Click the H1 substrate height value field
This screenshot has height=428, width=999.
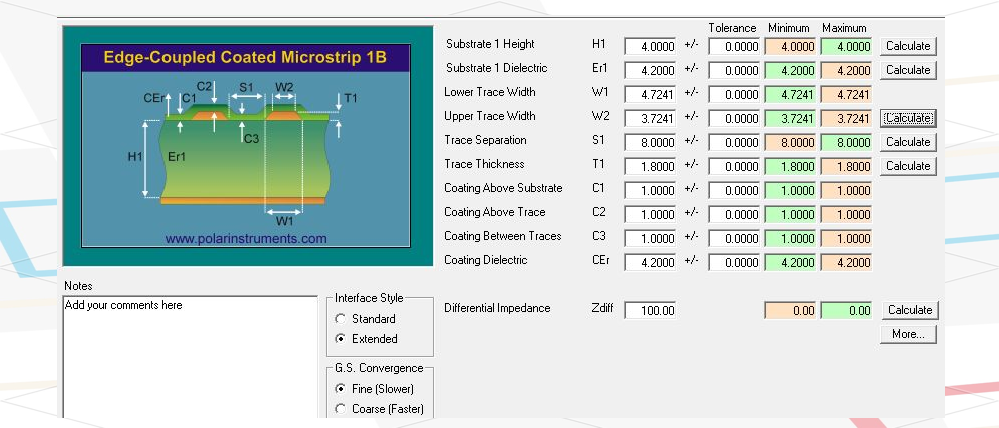pos(650,46)
